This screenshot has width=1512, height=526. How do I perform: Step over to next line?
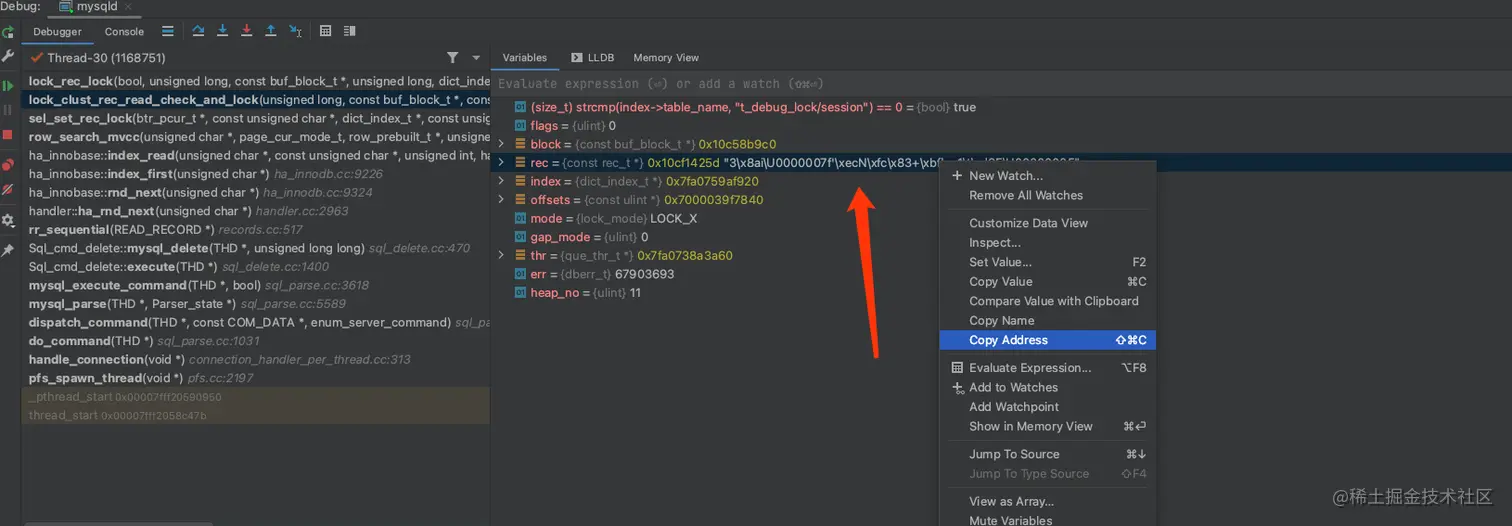tap(198, 31)
